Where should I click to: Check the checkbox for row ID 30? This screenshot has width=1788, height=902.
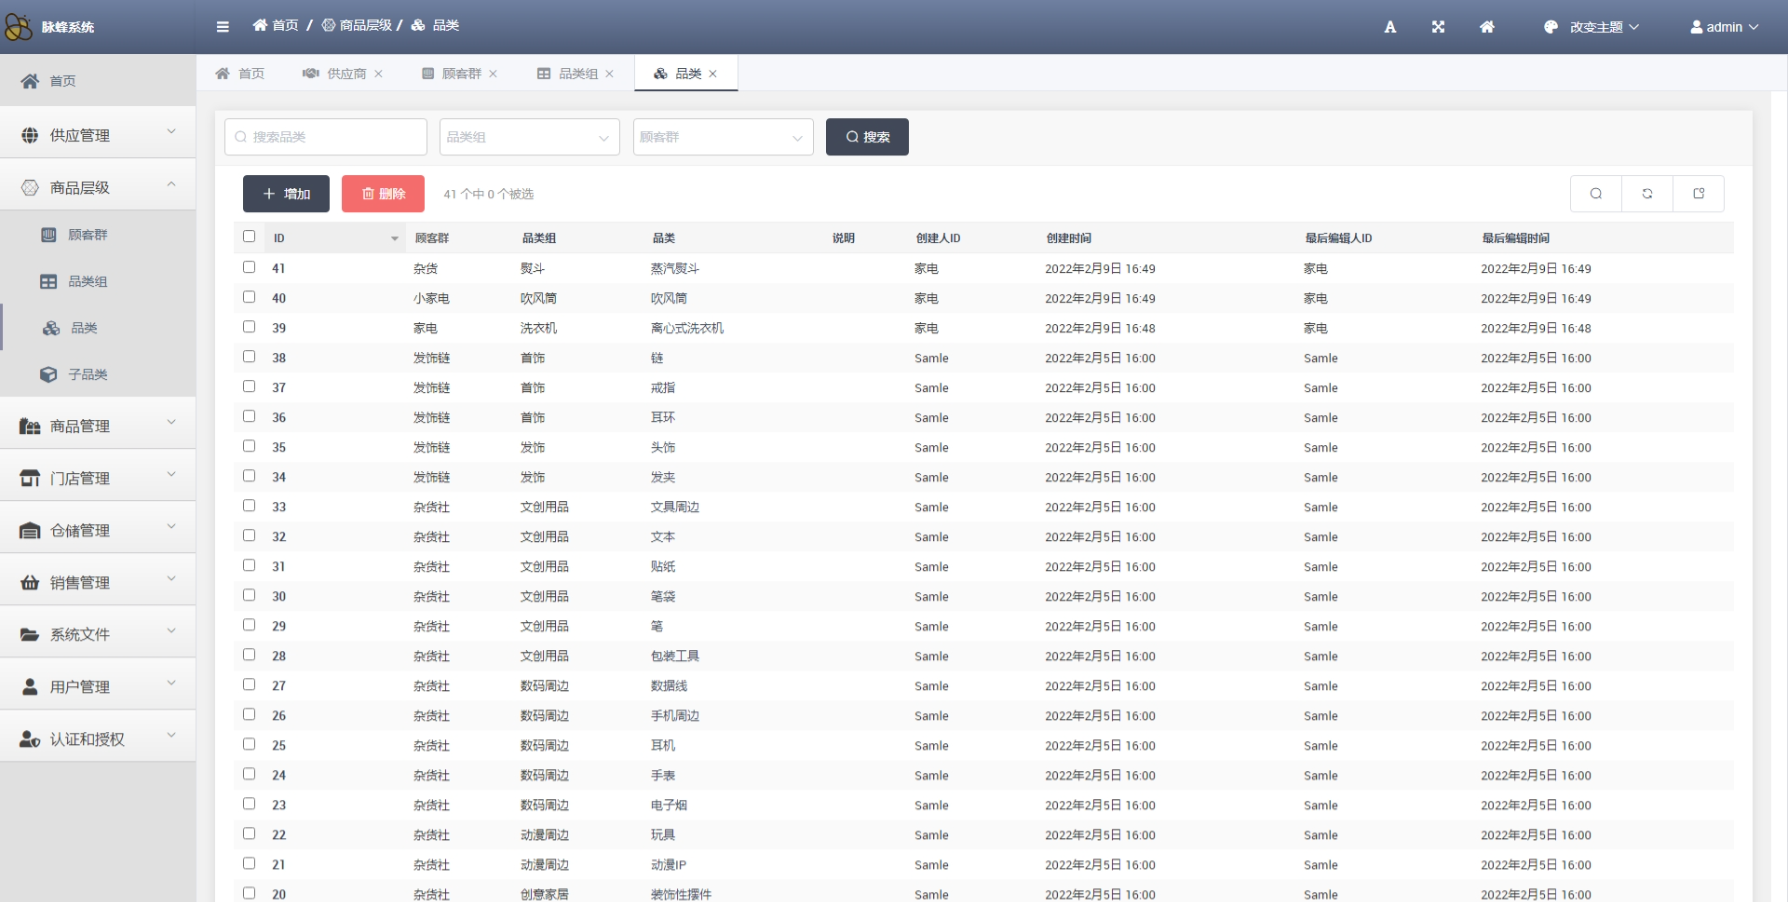(249, 595)
